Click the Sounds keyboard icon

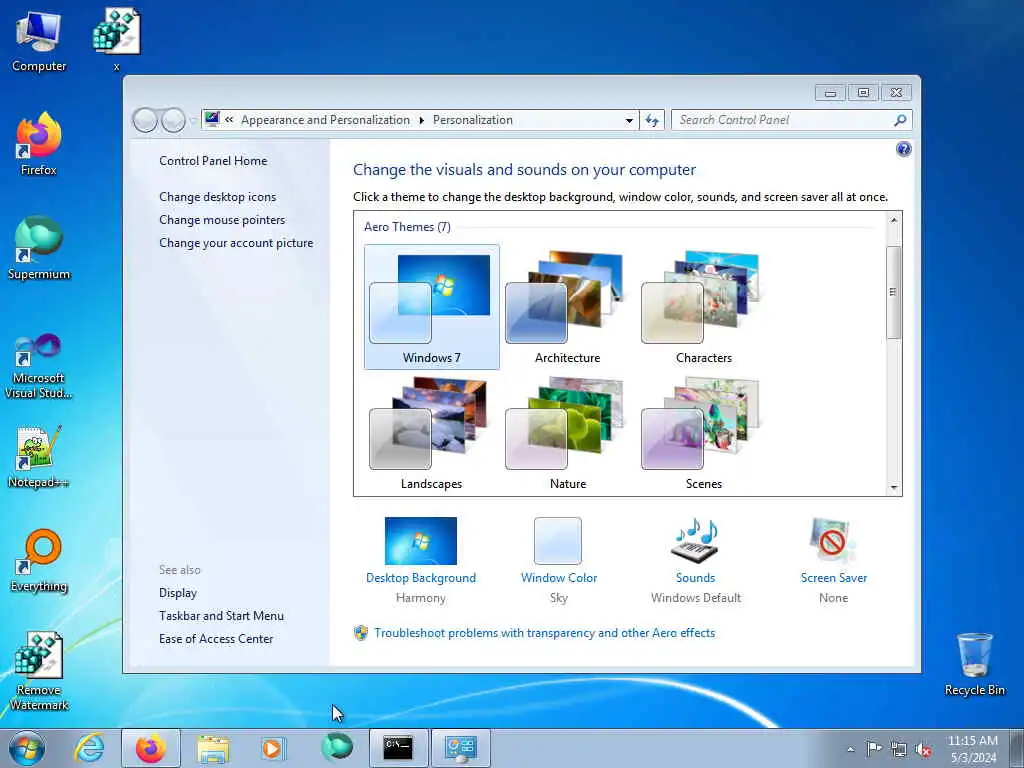coord(696,541)
